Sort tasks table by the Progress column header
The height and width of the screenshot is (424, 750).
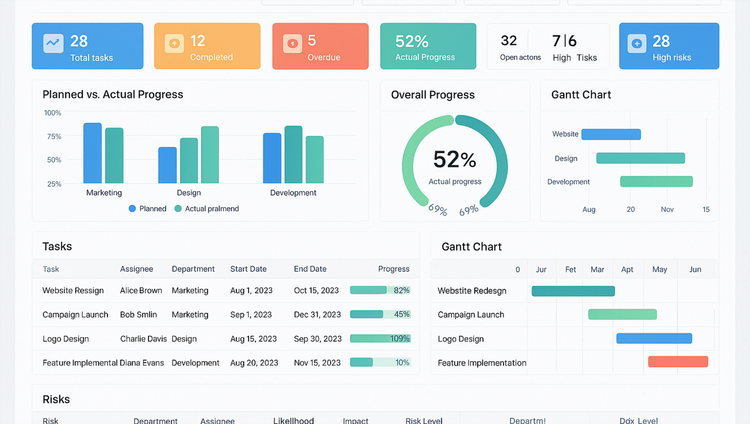[x=394, y=269]
